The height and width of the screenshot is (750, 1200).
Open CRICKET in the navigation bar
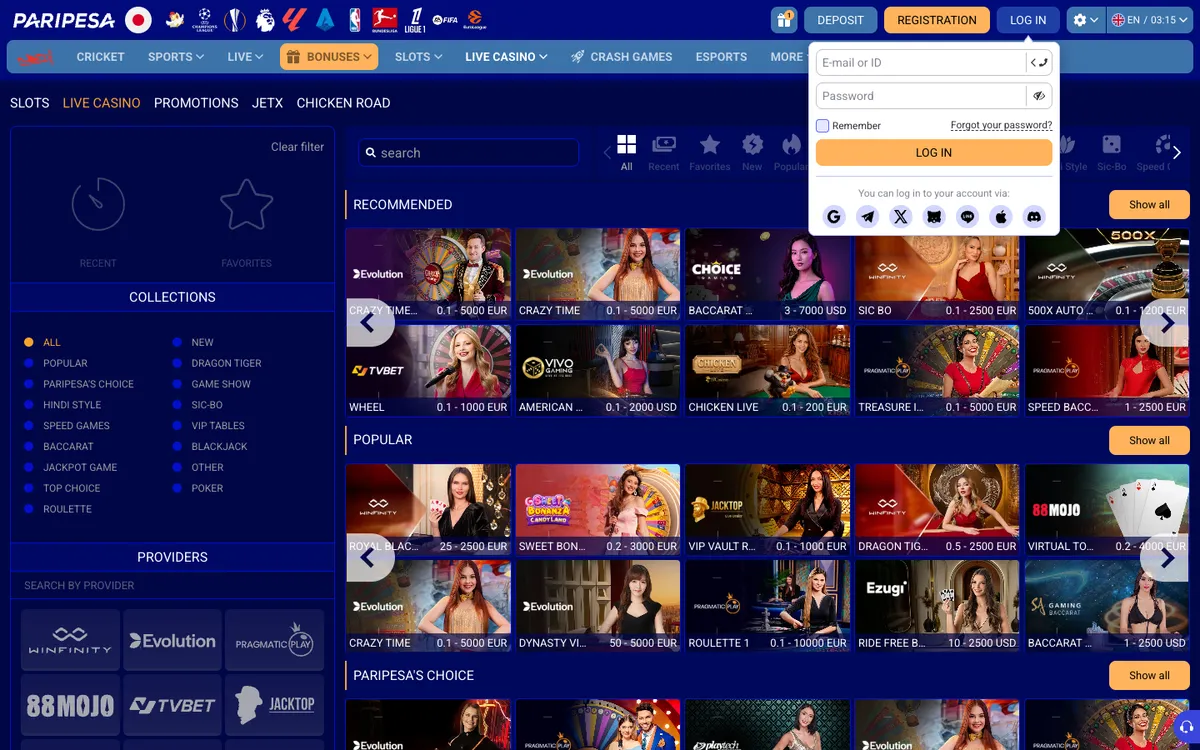(x=101, y=57)
